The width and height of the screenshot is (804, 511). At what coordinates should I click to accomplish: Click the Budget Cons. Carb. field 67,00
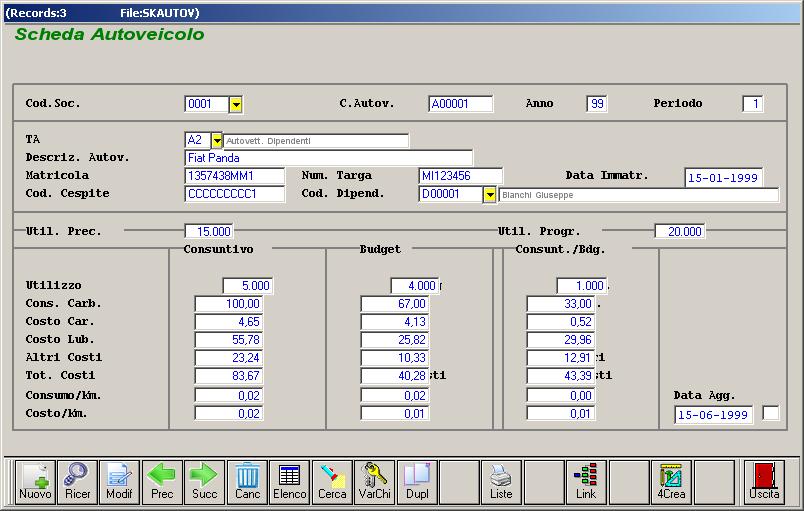395,303
